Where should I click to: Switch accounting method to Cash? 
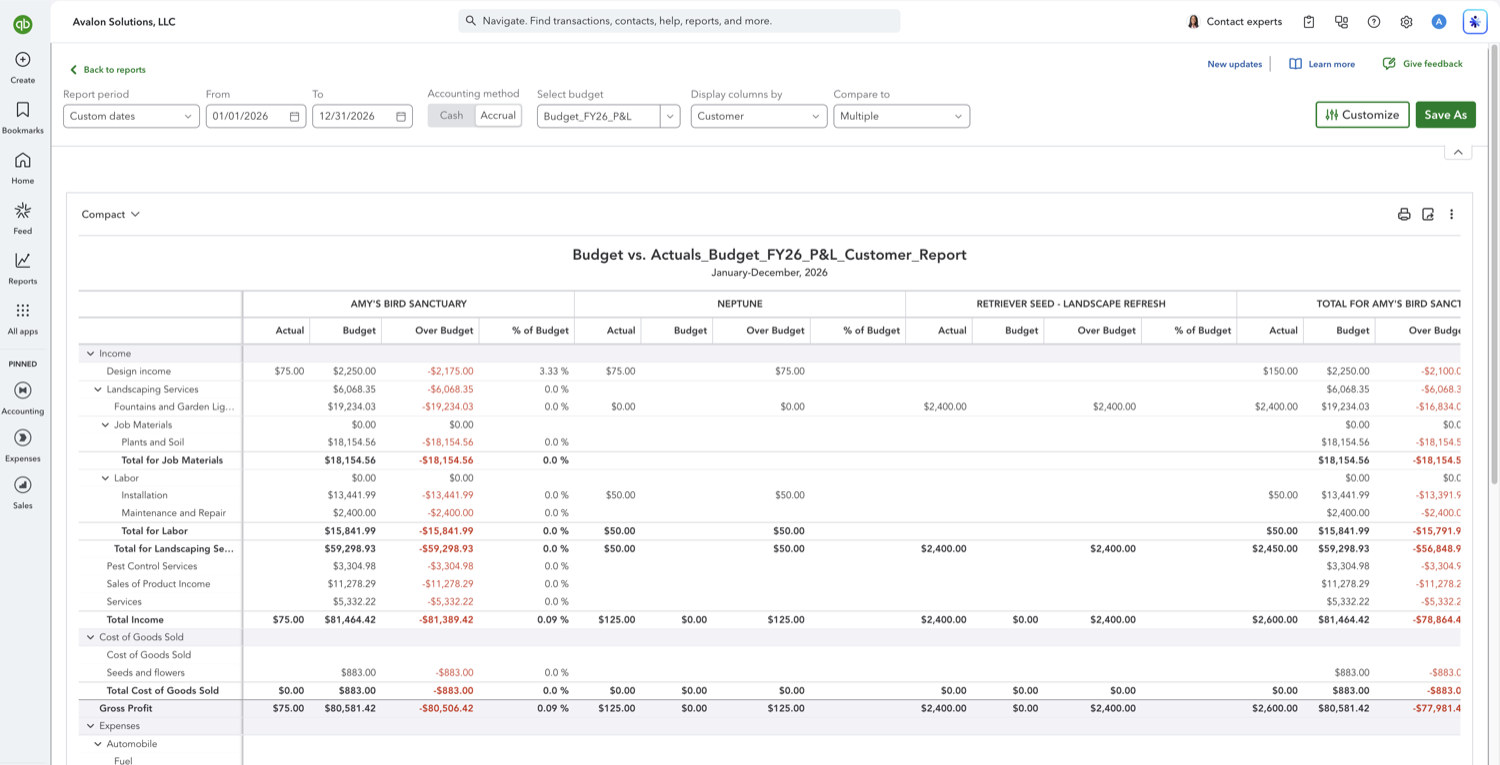click(x=452, y=115)
